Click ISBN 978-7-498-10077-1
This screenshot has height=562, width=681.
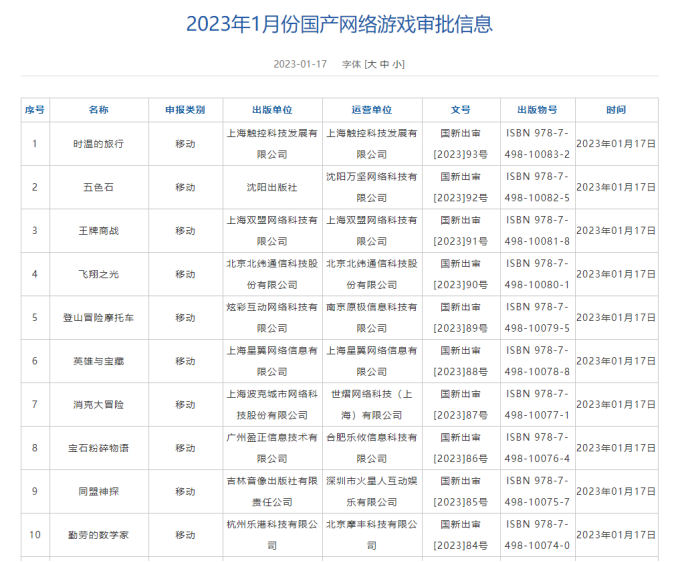coord(537,404)
